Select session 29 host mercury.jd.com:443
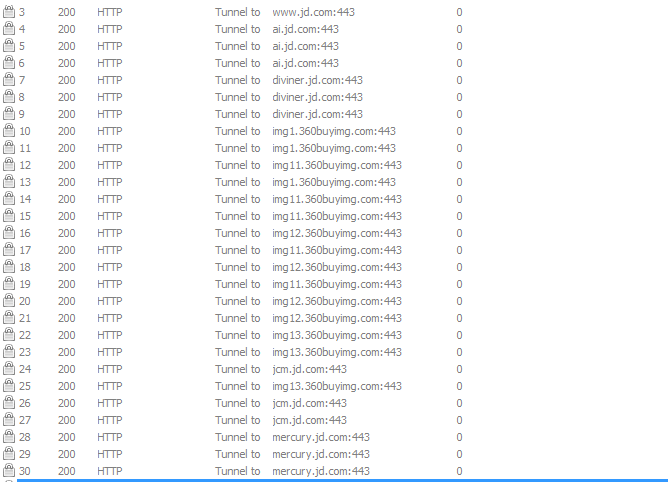Viewport: 668px width, 482px height. click(321, 454)
